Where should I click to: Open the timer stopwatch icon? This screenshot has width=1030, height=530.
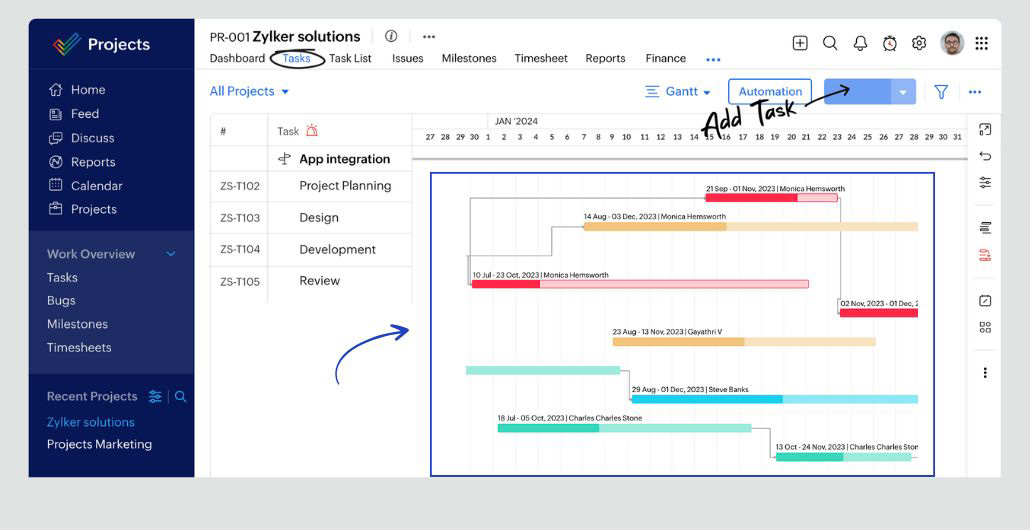[889, 43]
